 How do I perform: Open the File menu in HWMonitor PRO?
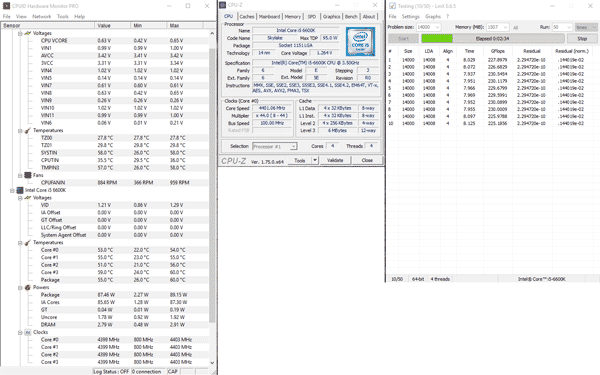pyautogui.click(x=7, y=16)
